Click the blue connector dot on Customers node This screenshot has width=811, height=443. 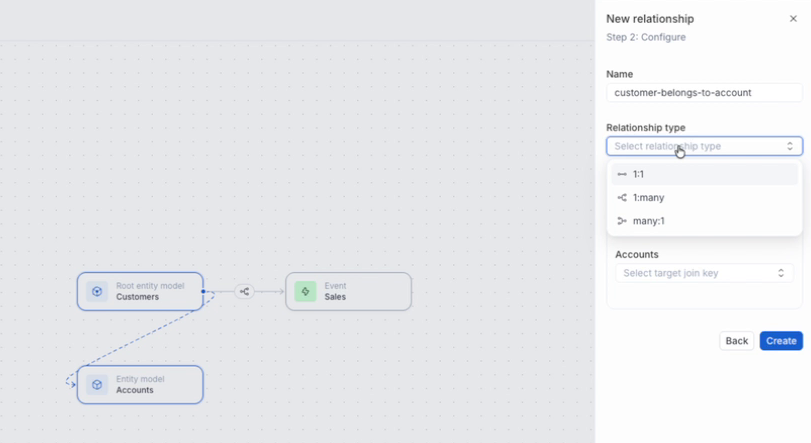(x=203, y=292)
